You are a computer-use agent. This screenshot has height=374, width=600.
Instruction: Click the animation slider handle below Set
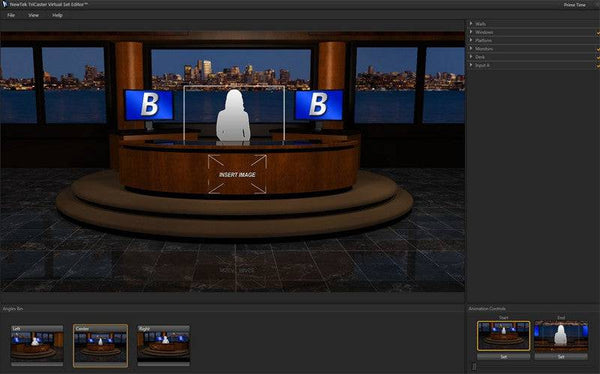[474, 367]
